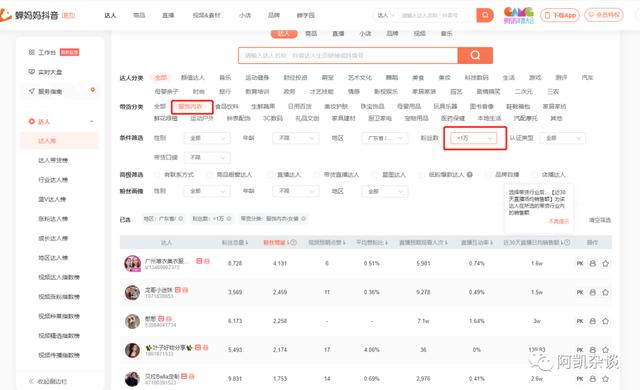Click the person icon in the 9,831 row
640x390 pixels.
click(593, 379)
